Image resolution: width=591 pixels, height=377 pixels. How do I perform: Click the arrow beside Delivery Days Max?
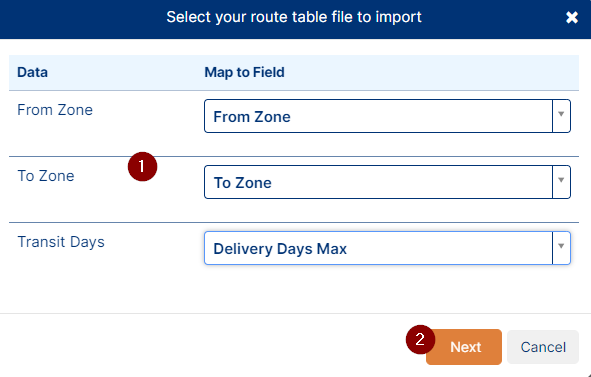[x=561, y=248]
